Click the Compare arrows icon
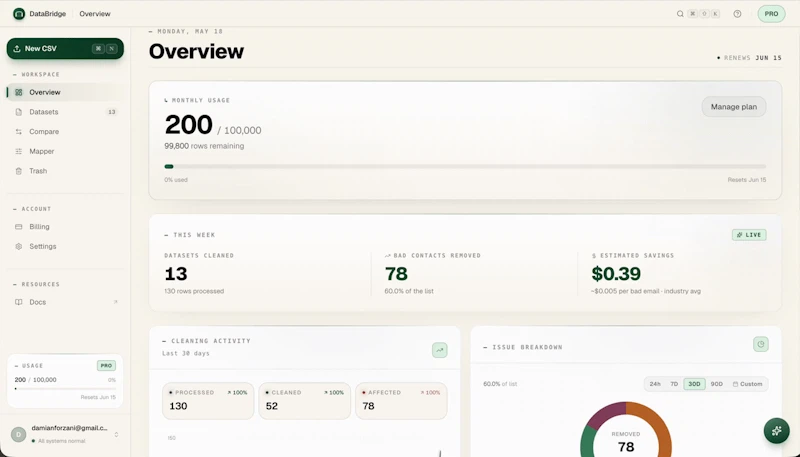The image size is (800, 457). pyautogui.click(x=19, y=132)
